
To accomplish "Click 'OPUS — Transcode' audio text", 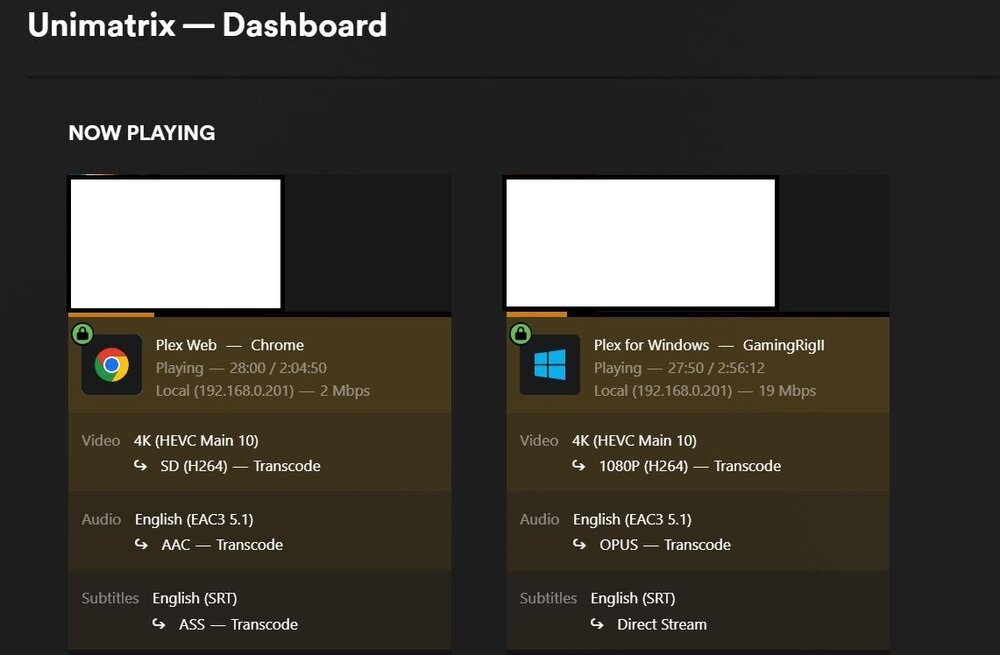I will pyautogui.click(x=665, y=545).
